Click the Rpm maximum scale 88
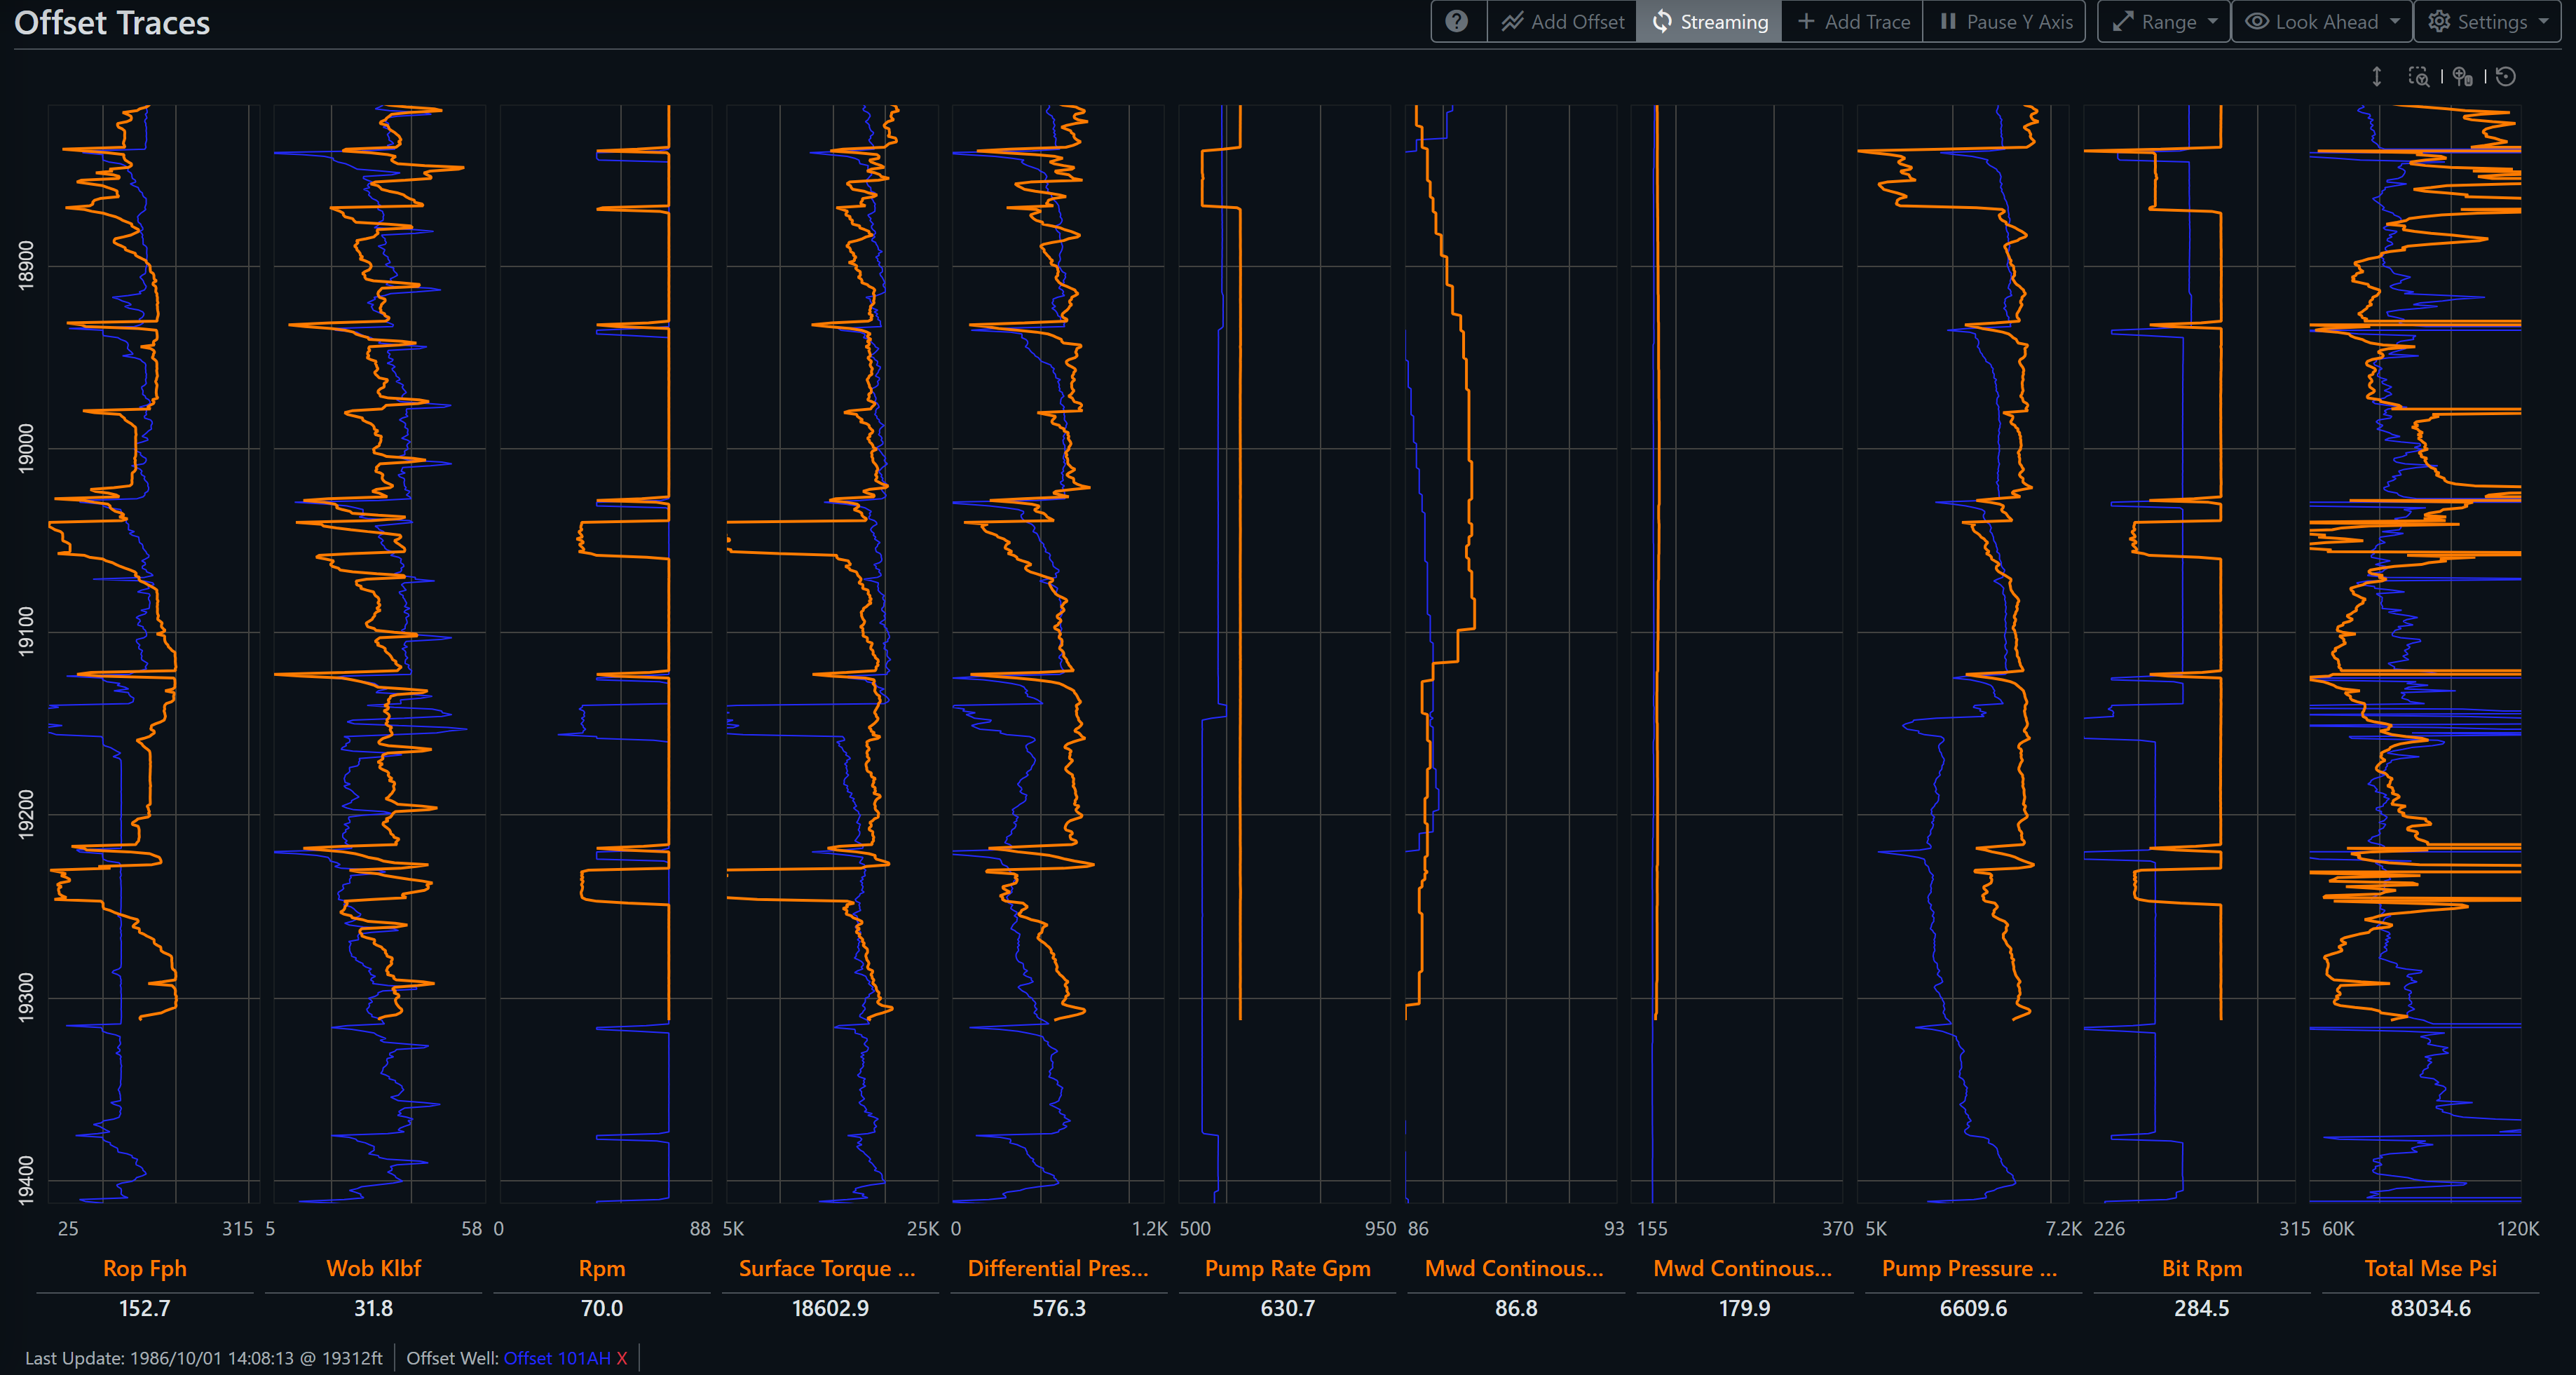The width and height of the screenshot is (2576, 1375). (700, 1228)
